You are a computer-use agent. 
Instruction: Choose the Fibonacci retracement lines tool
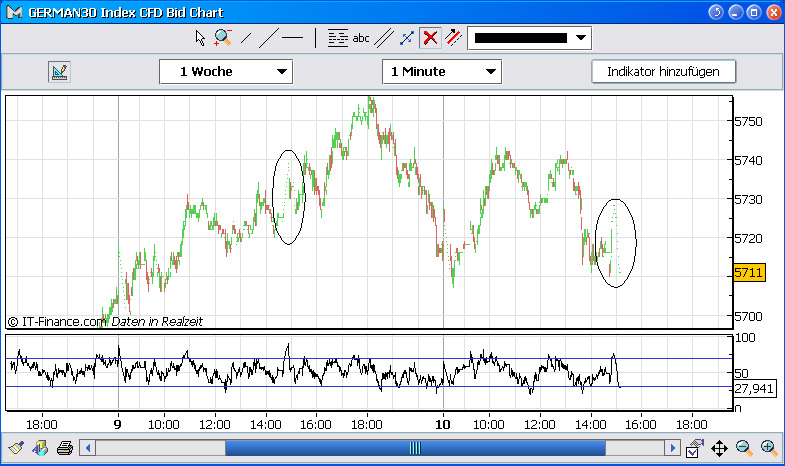338,38
